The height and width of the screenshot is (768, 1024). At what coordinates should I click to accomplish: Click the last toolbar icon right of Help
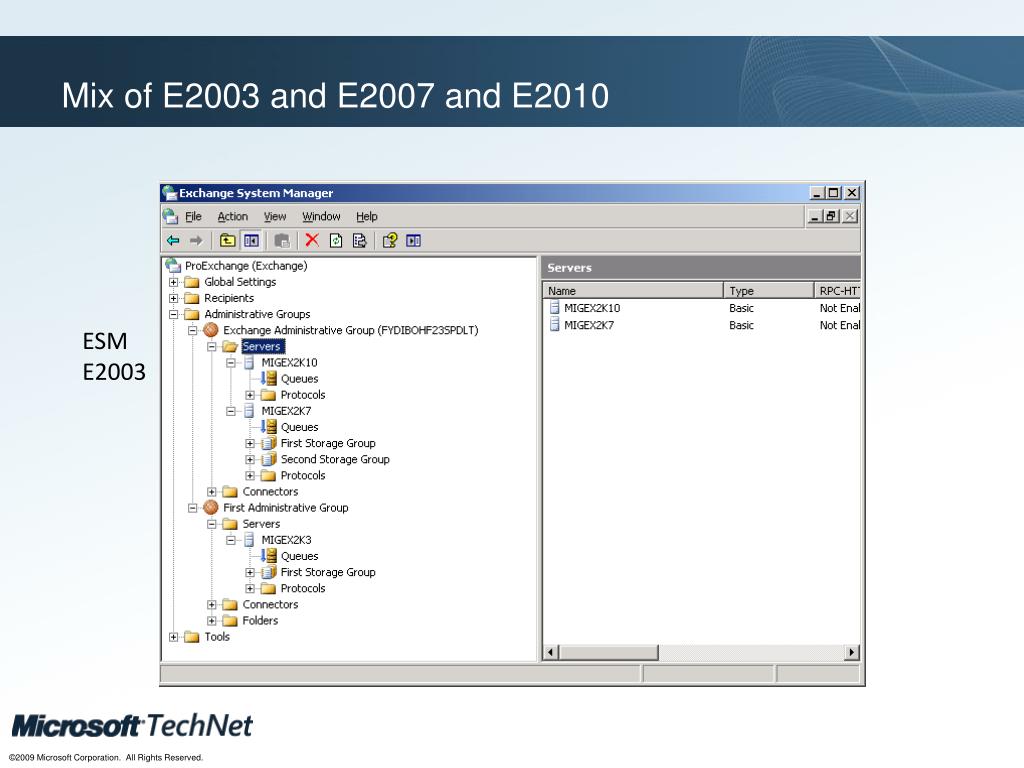pyautogui.click(x=413, y=240)
